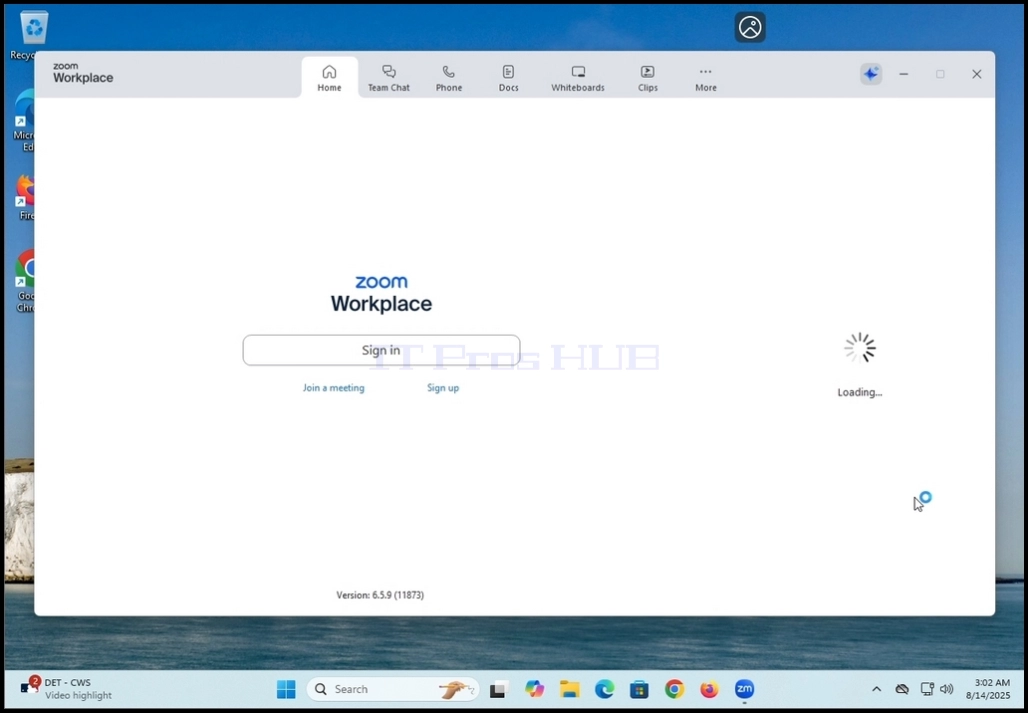This screenshot has height=713, width=1028.
Task: Open the DET - CWS widget in the taskbar
Action: click(66, 689)
